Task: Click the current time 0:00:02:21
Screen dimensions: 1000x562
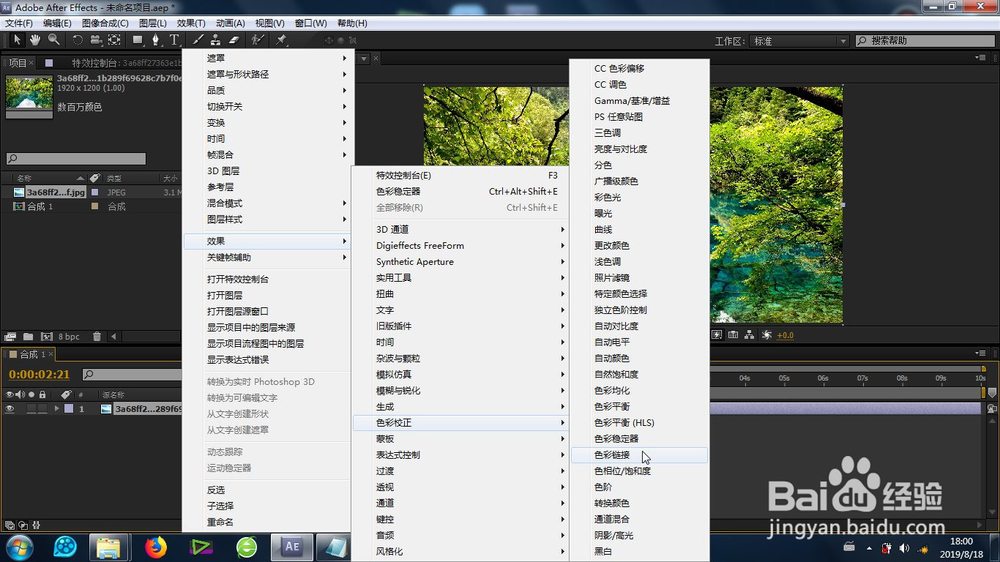Action: [39, 374]
